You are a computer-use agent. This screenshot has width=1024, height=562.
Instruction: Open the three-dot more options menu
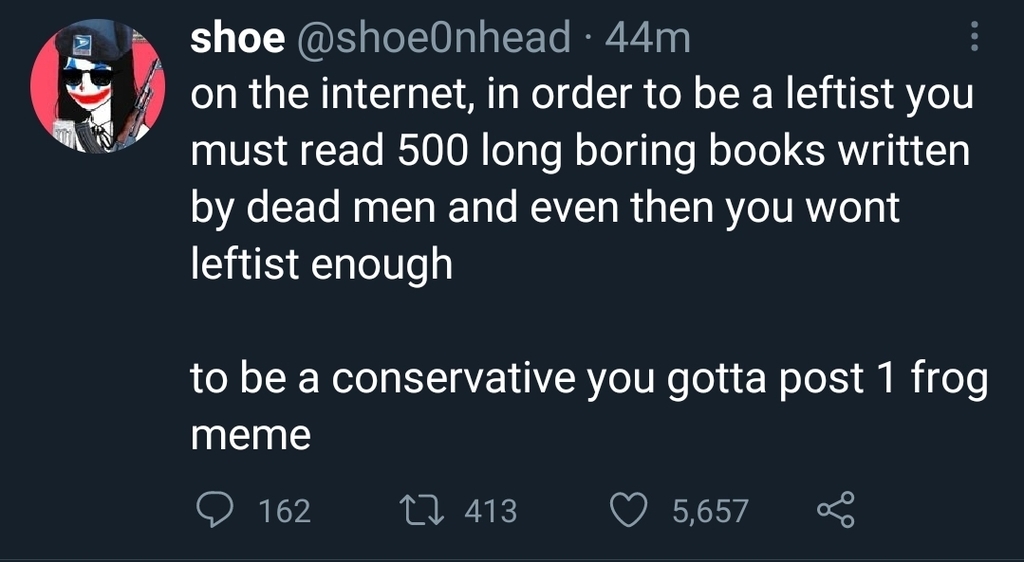click(x=975, y=39)
